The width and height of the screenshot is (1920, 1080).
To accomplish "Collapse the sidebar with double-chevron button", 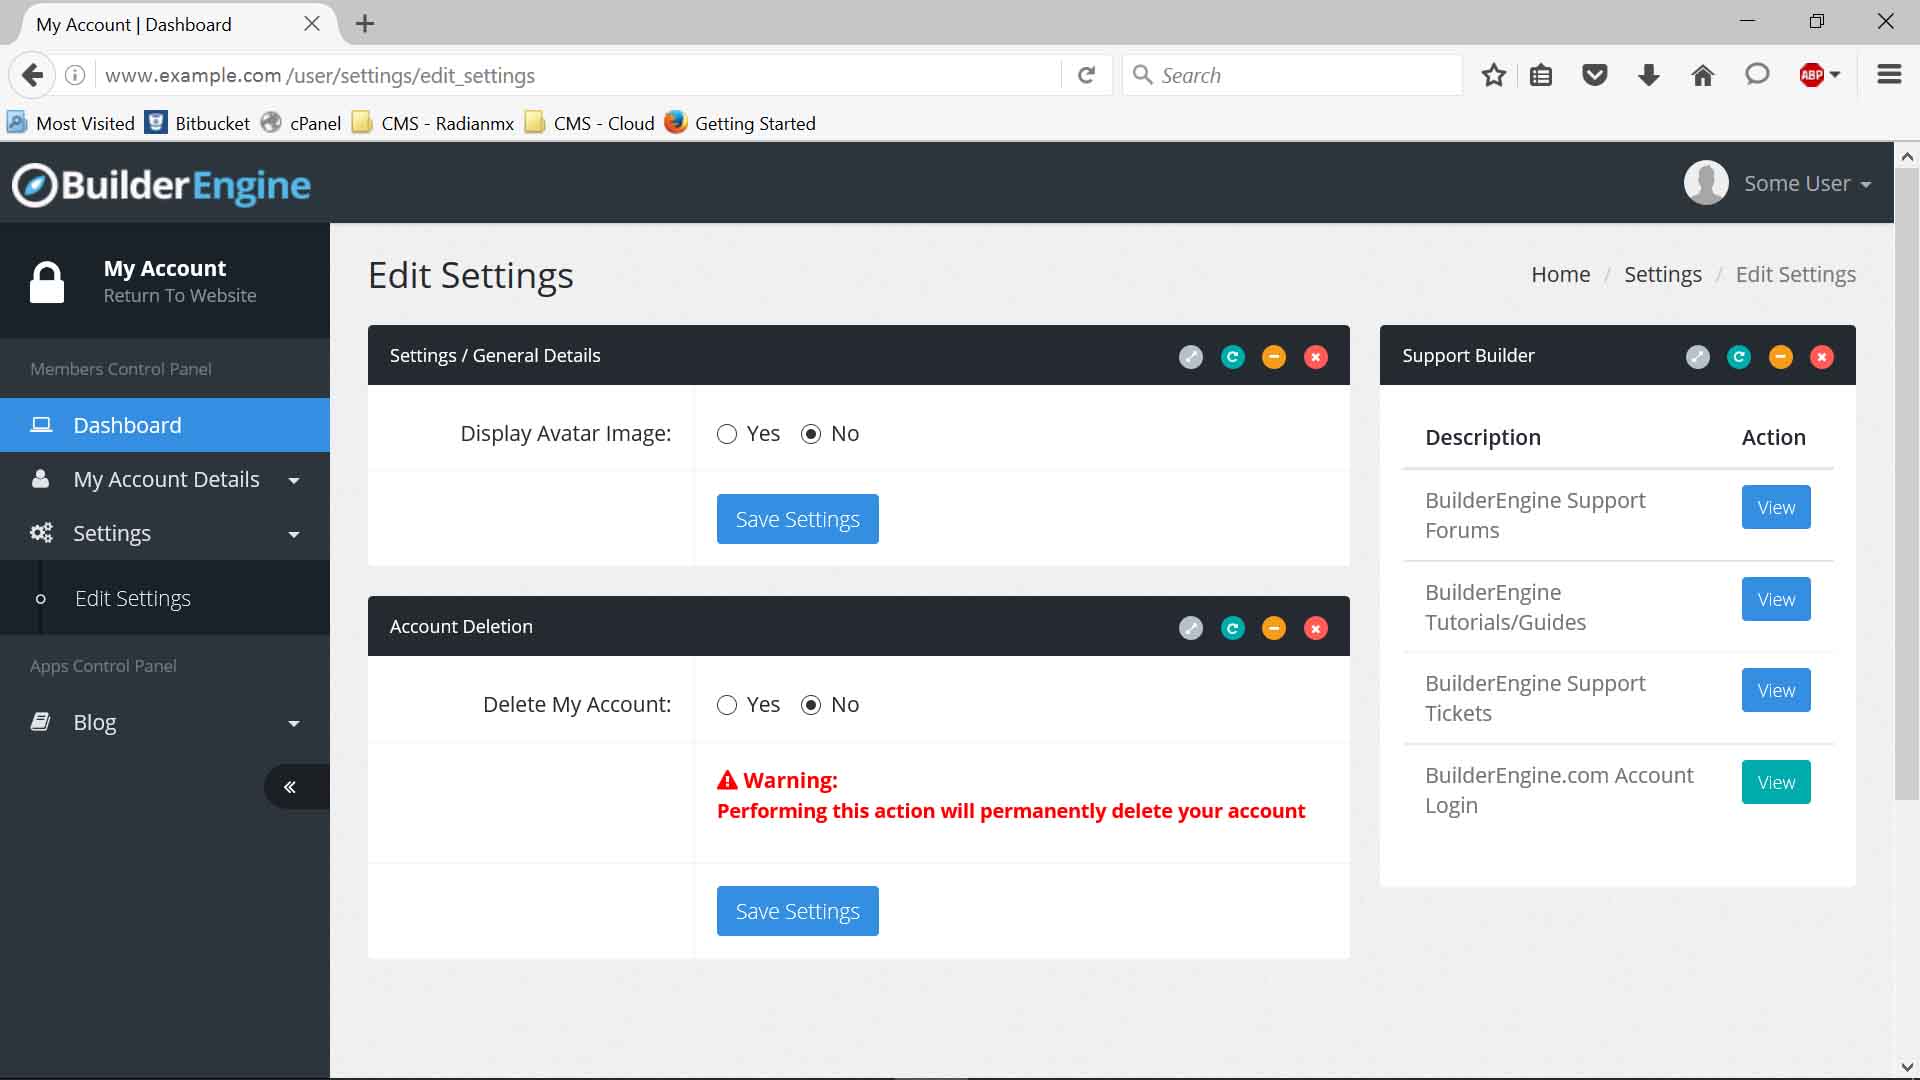I will [x=290, y=787].
